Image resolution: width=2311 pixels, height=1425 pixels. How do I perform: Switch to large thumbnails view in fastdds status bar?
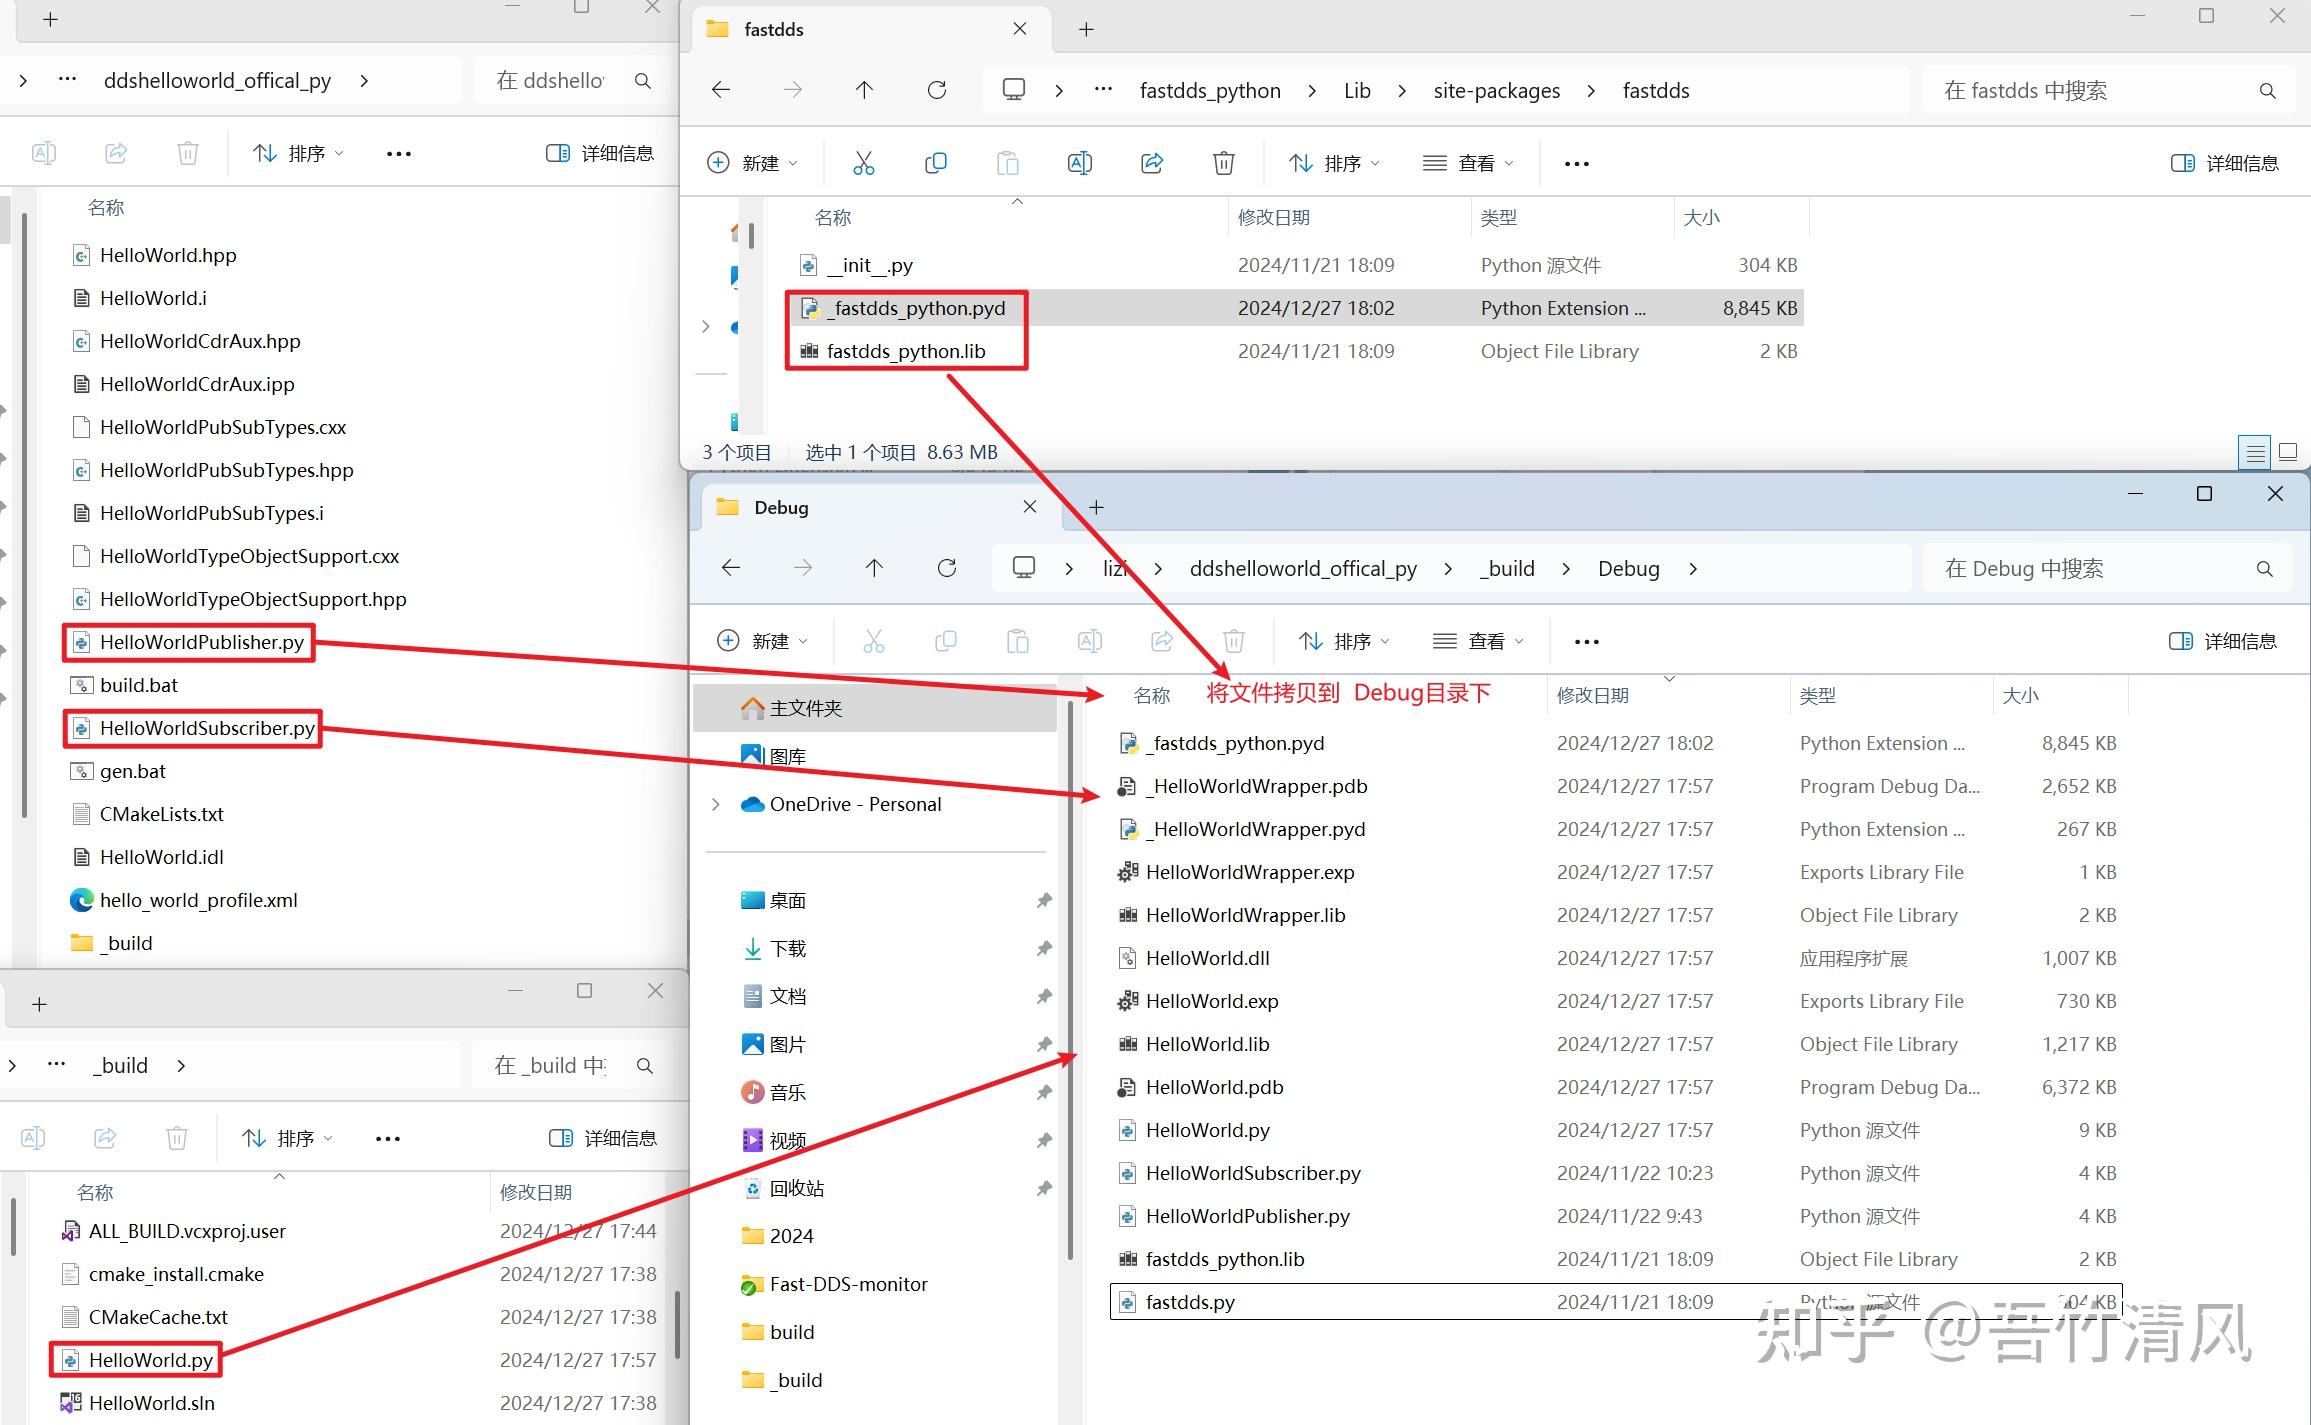(2288, 452)
